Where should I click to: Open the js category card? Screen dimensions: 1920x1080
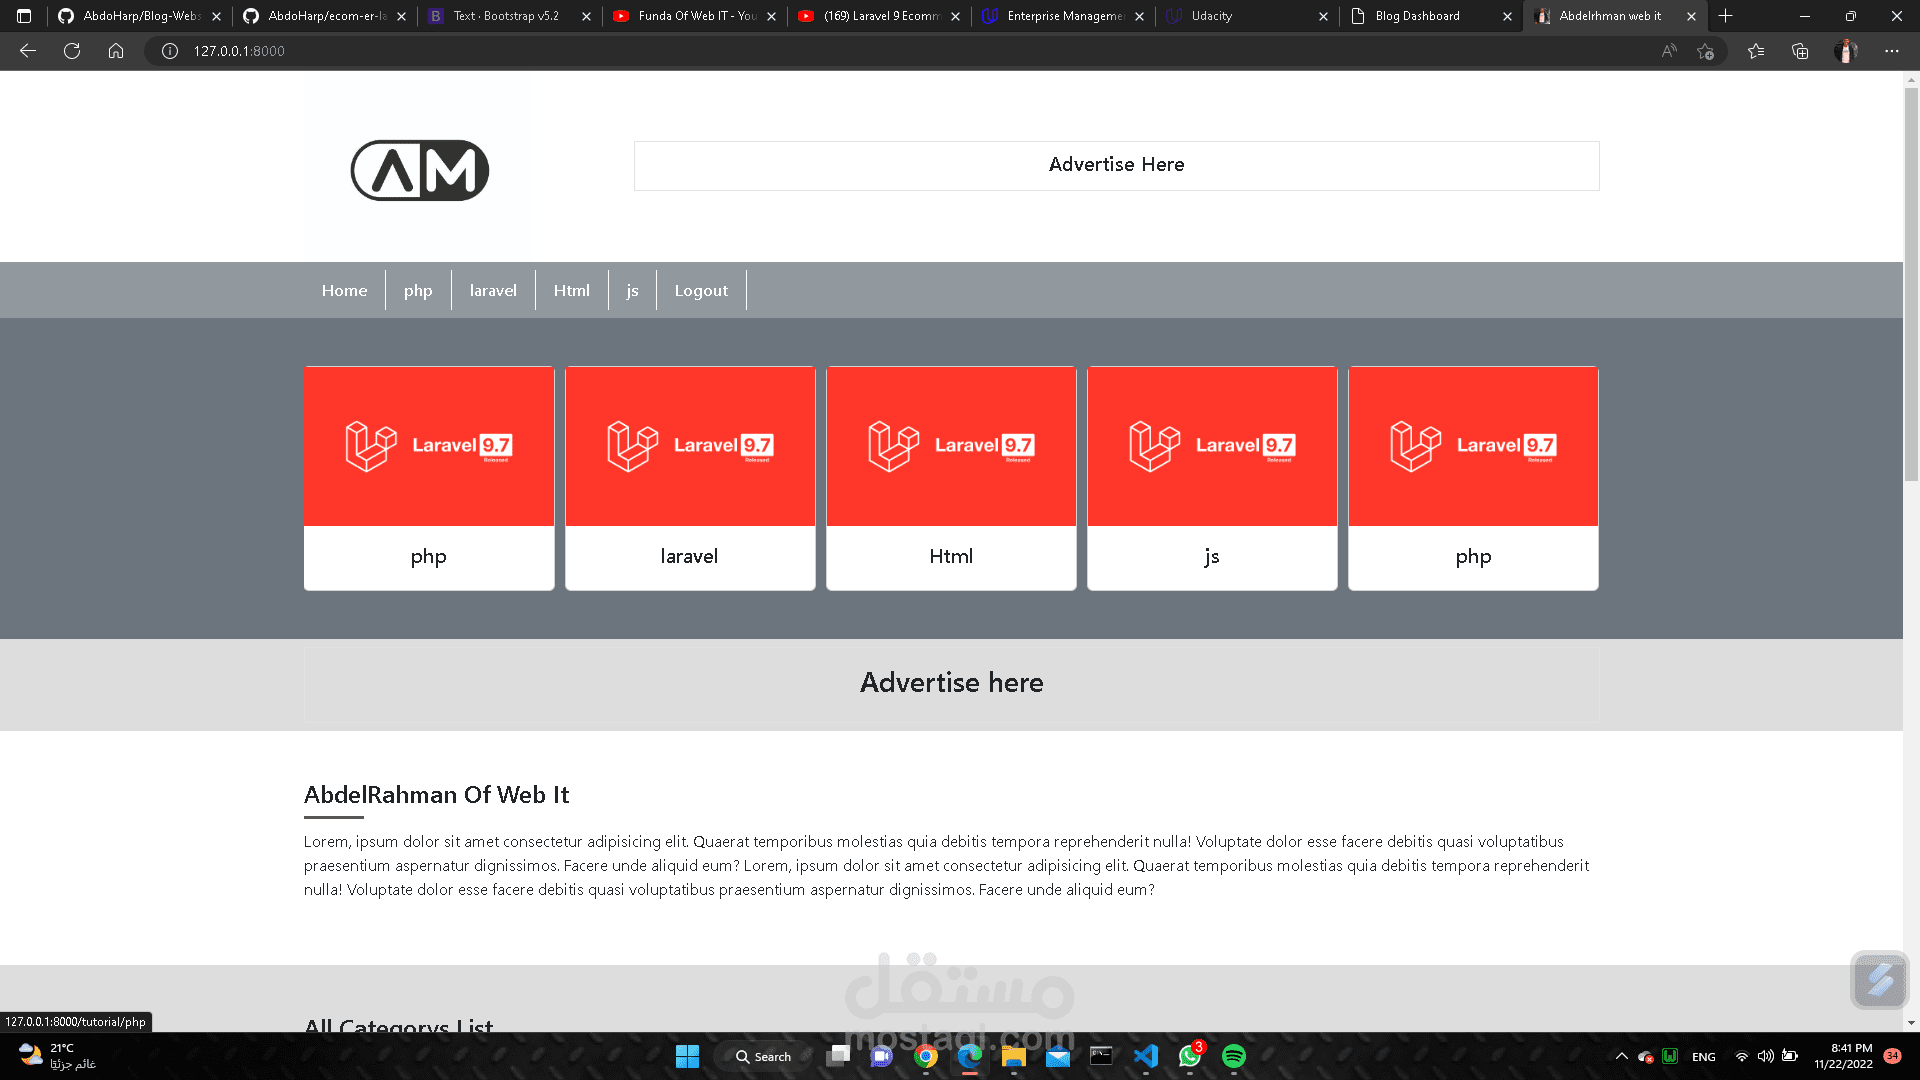1212,478
